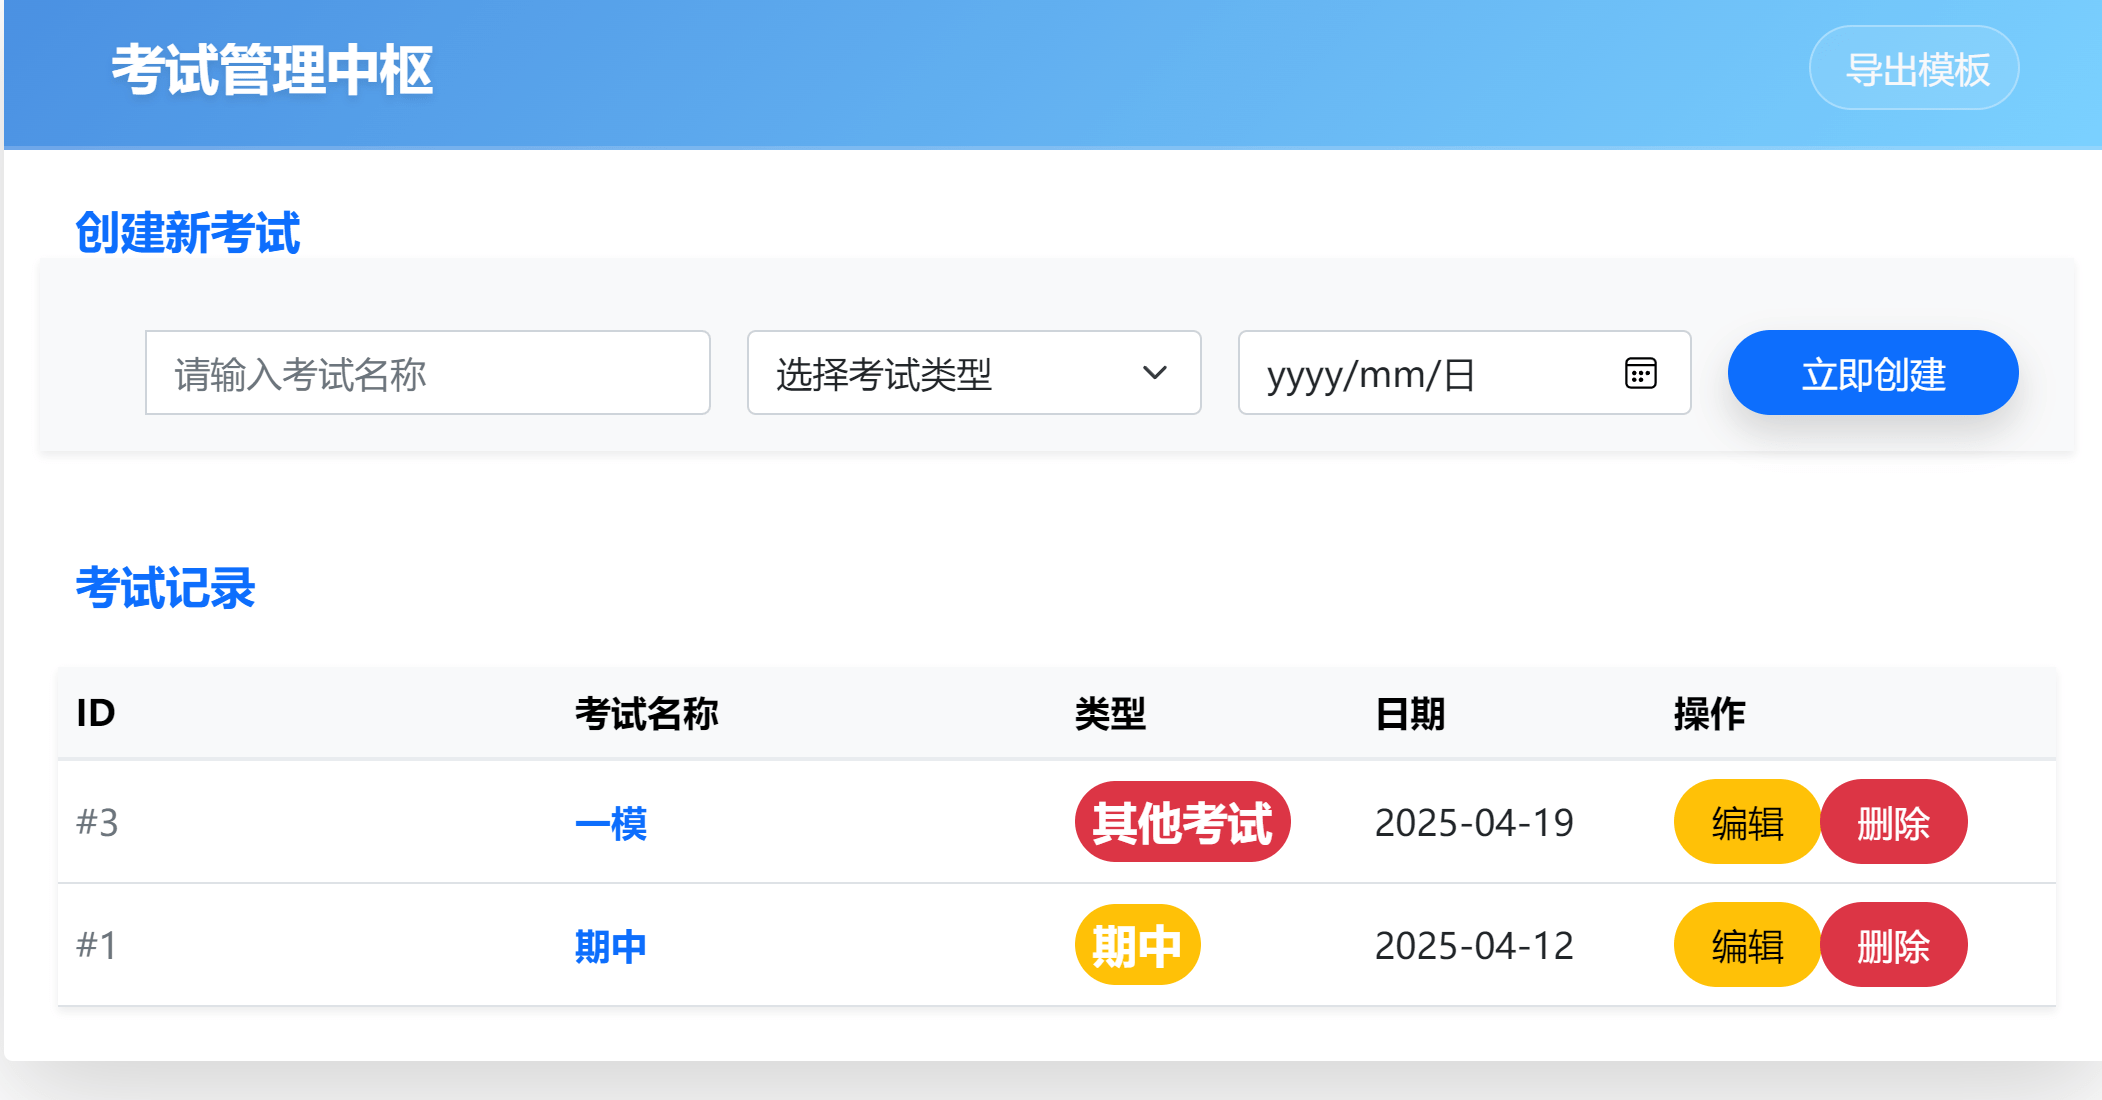Viewport: 2102px width, 1100px height.
Task: Click the 立即创建 button
Action: (x=1872, y=373)
